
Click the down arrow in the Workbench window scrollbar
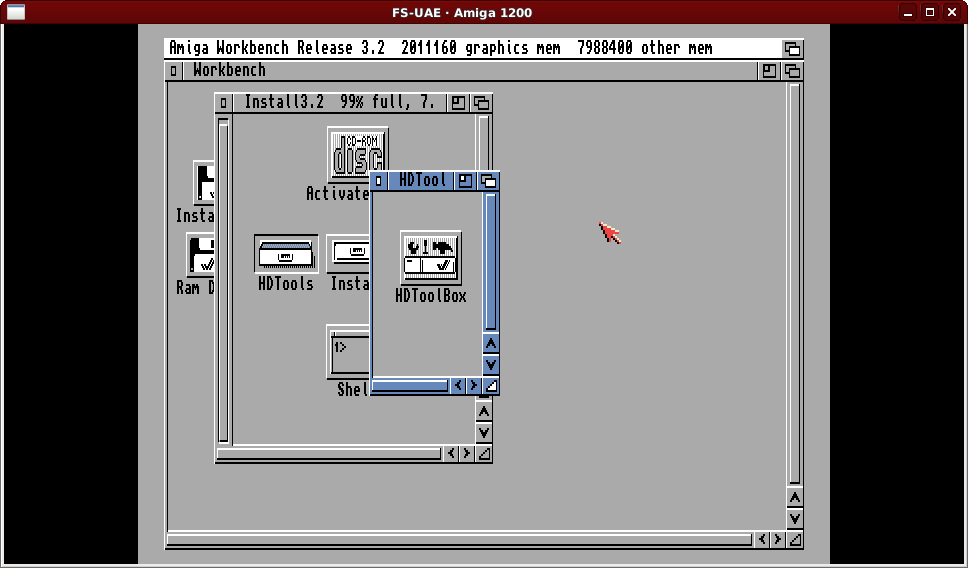pyautogui.click(x=795, y=519)
